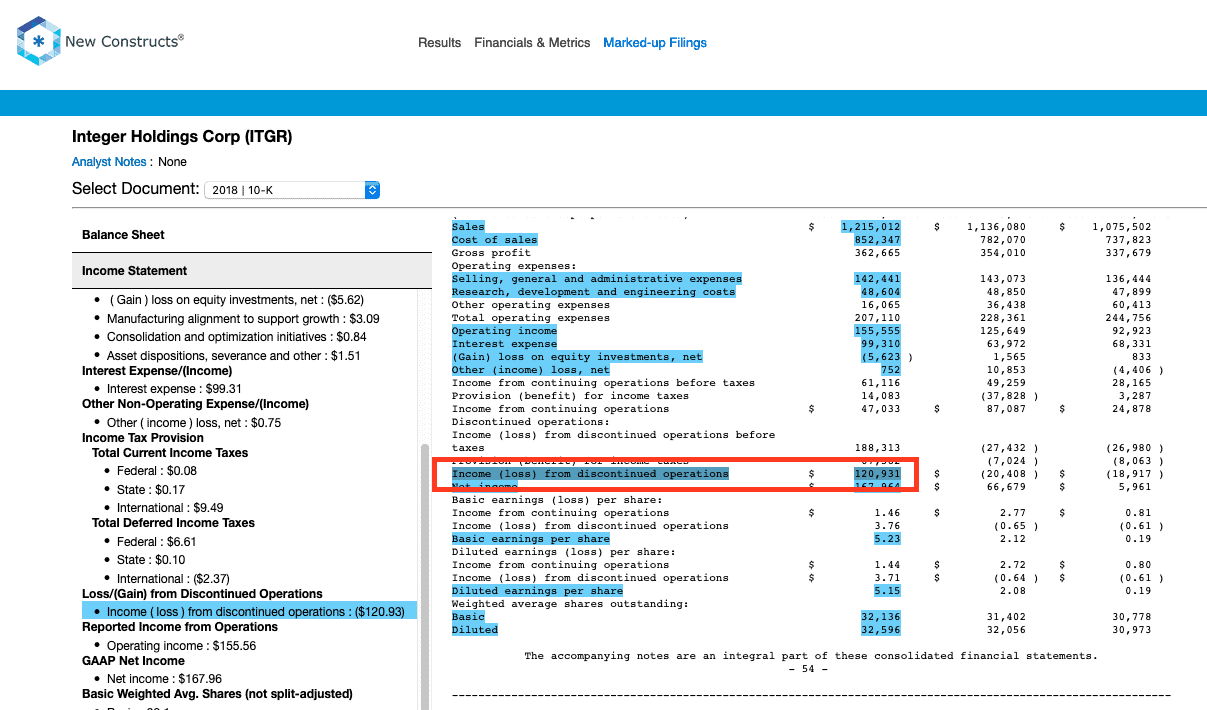Click highlighted Research, development and engineering costs

click(x=593, y=292)
